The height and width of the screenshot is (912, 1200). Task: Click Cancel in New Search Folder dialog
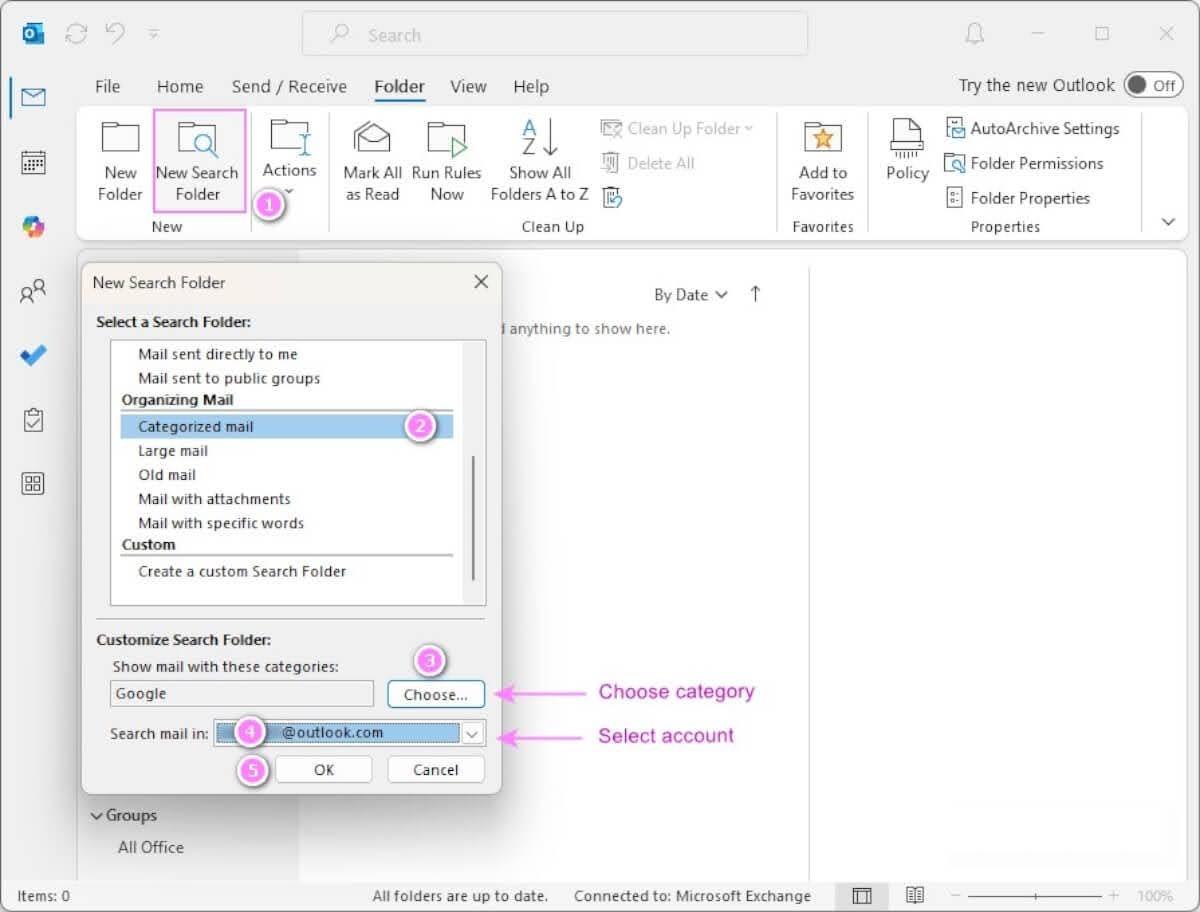436,769
